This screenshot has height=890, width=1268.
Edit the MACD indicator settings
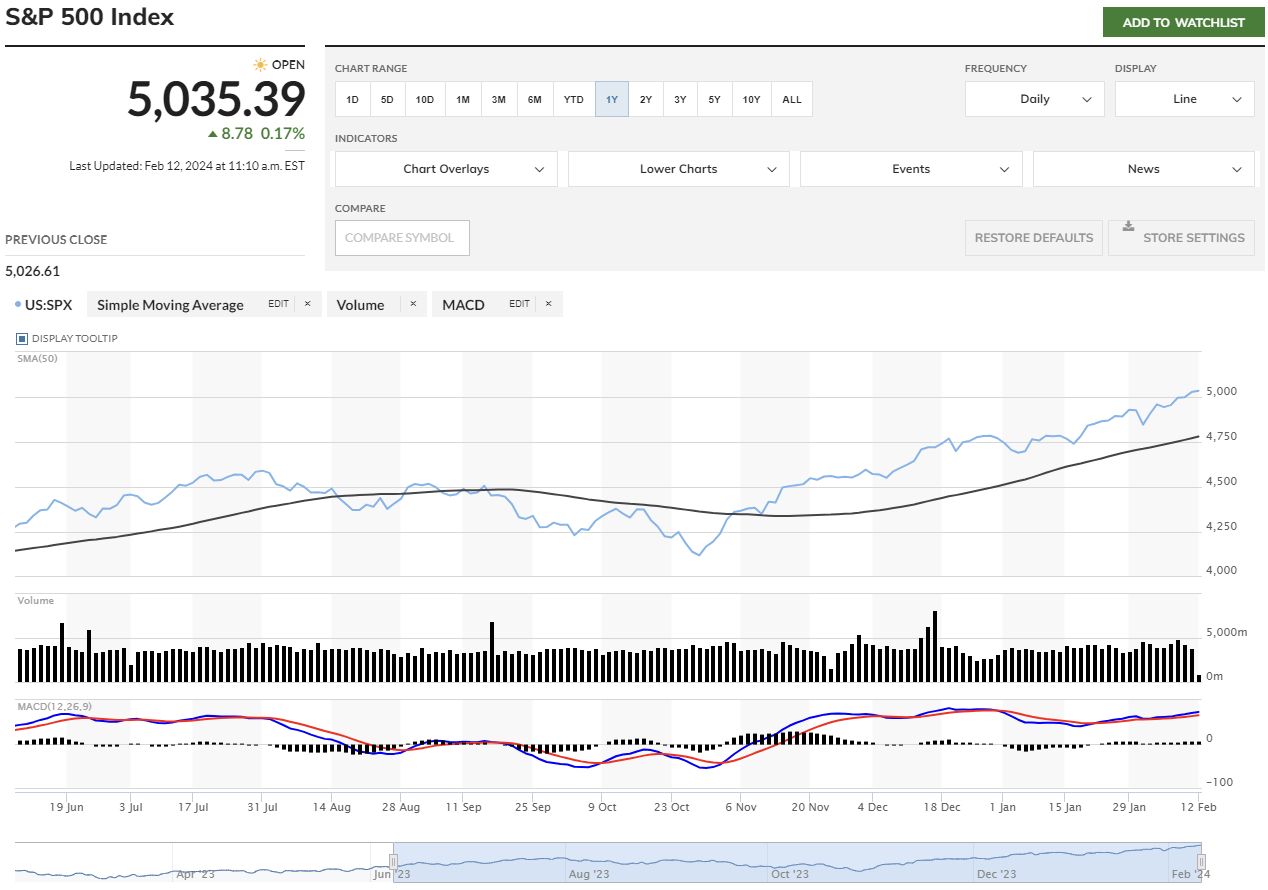519,304
